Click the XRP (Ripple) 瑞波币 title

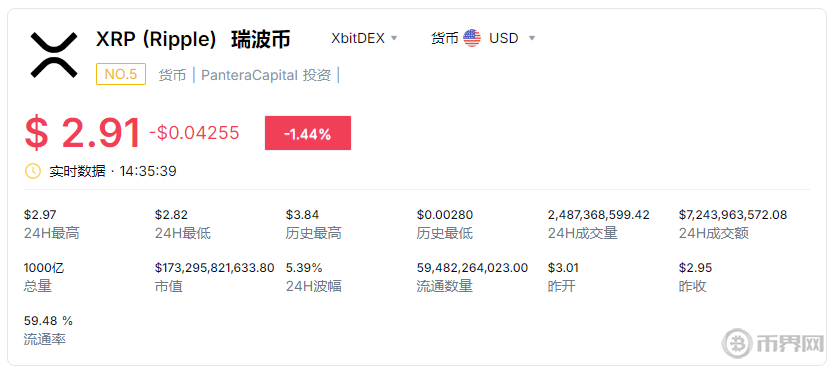pyautogui.click(x=193, y=39)
